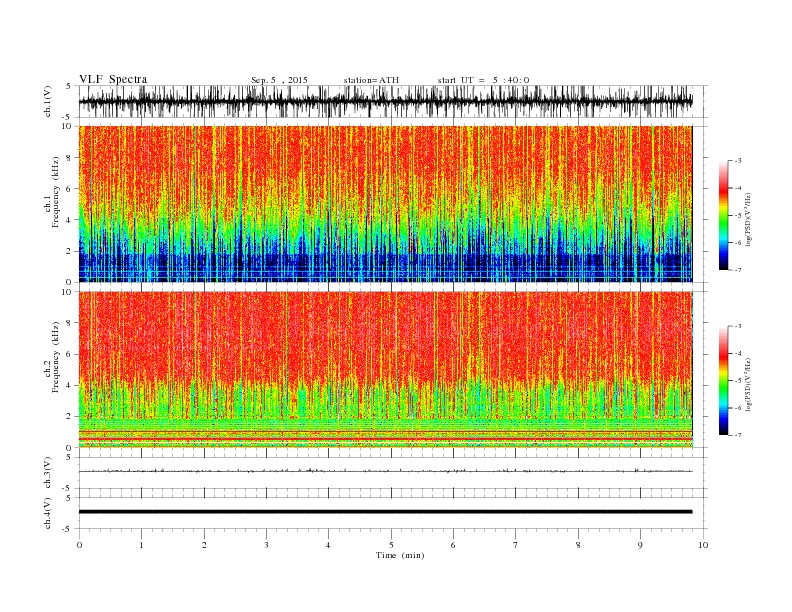Click the "-7" tick on ch.2 colorbar
This screenshot has height=612, width=792.
[x=738, y=435]
